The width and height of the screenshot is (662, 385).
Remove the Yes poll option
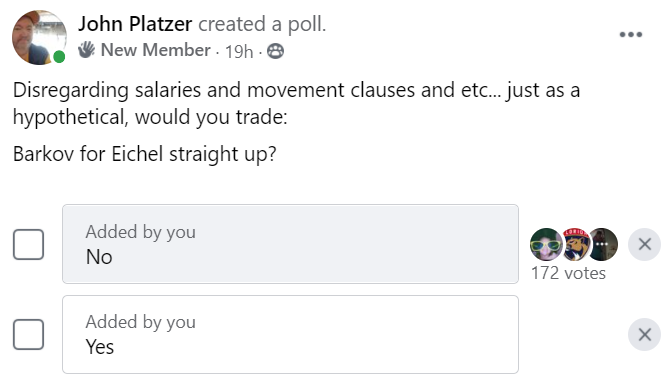[x=644, y=335]
